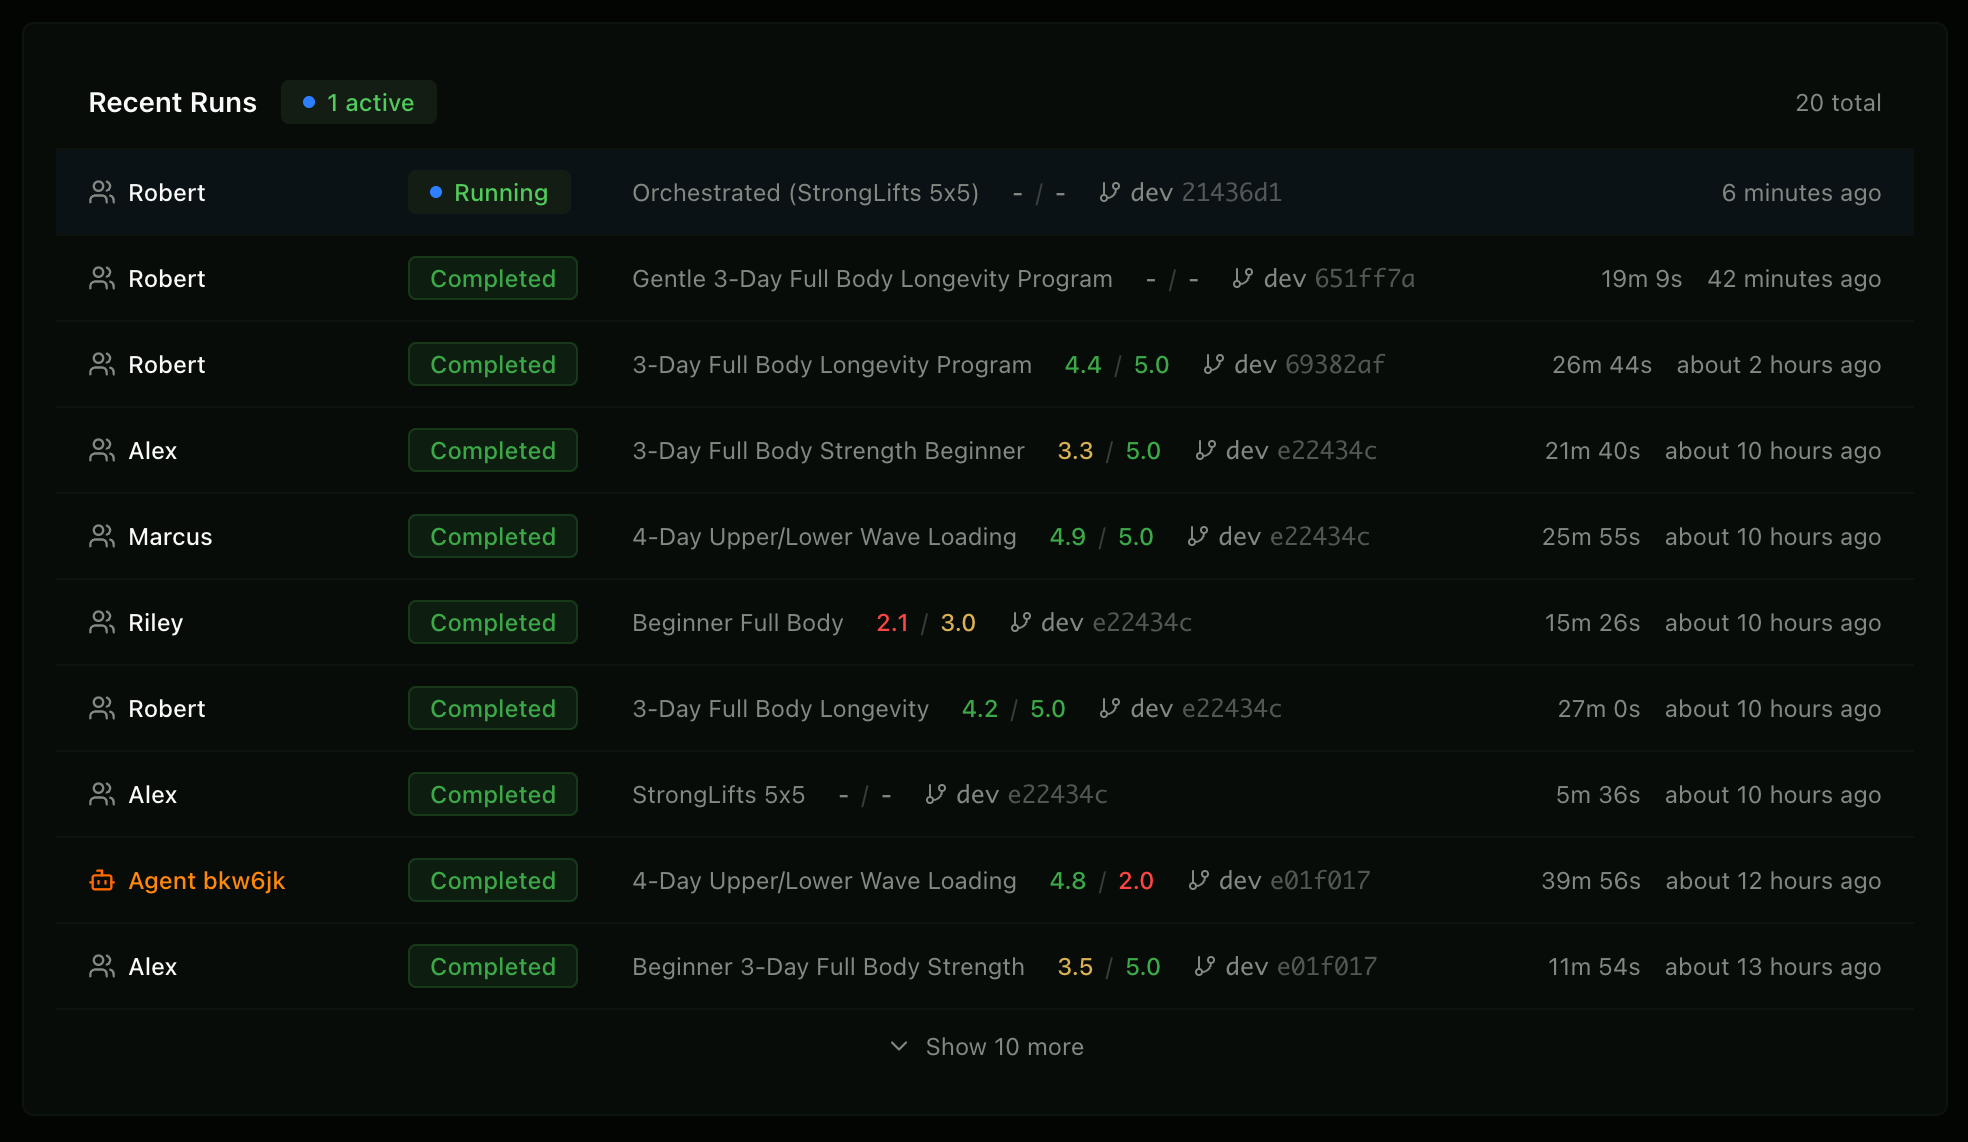The image size is (1968, 1142).
Task: Click the branch icon beside dev 69382af
Action: tap(1213, 364)
